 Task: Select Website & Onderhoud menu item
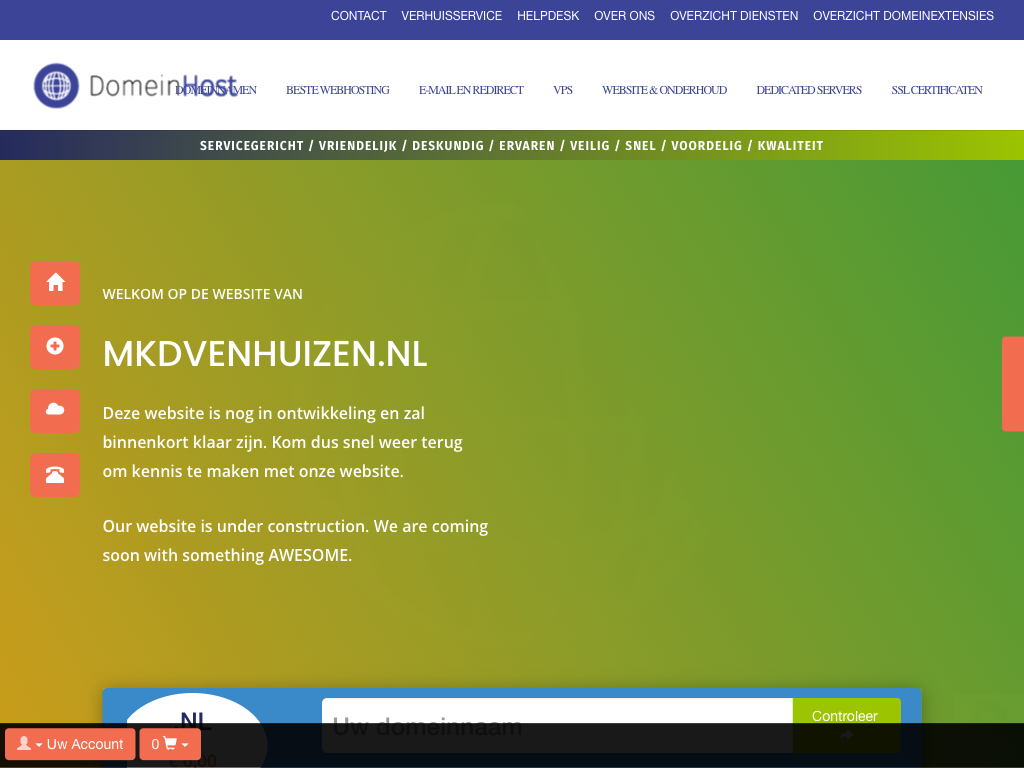coord(664,90)
